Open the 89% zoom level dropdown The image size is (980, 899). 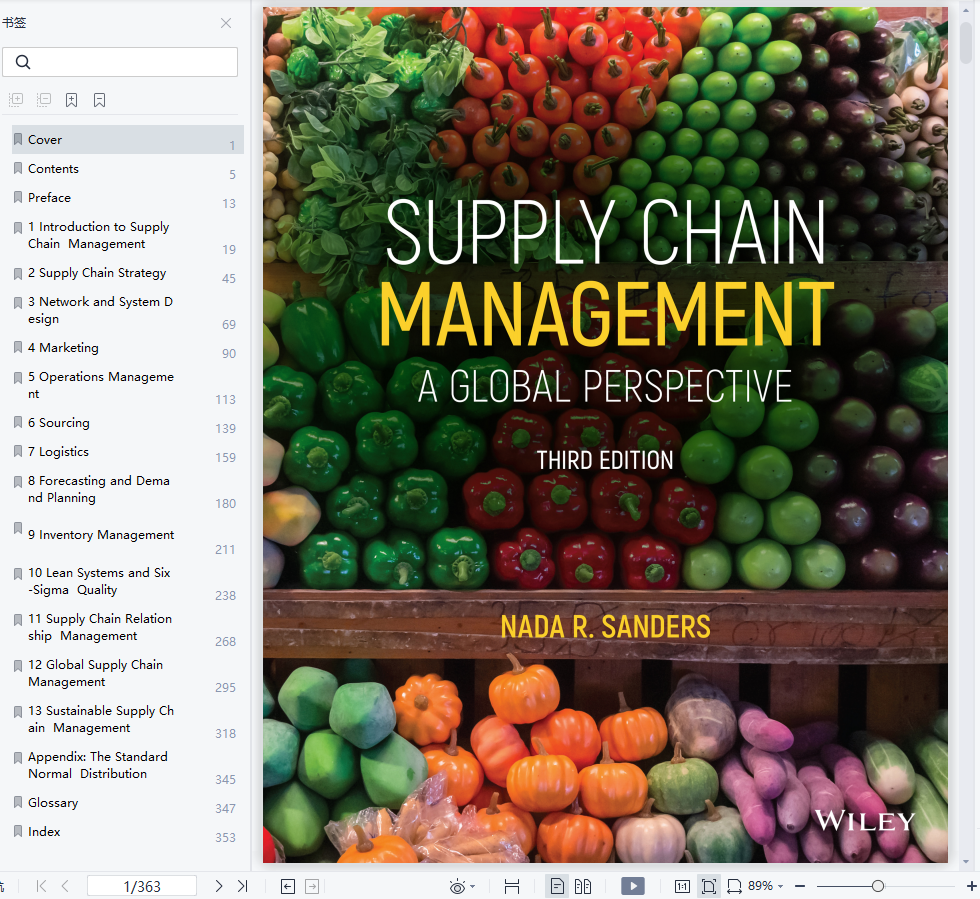[x=766, y=886]
